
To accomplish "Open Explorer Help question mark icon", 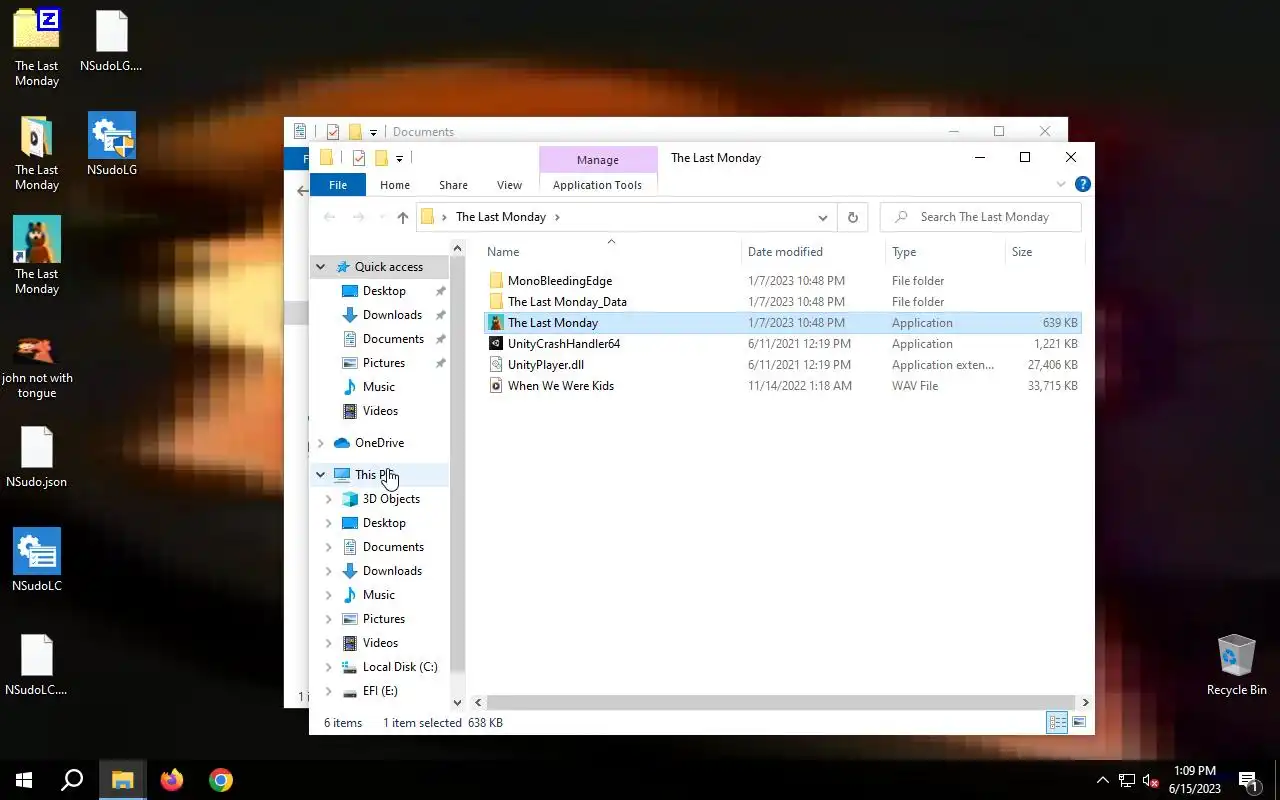I will 1082,185.
